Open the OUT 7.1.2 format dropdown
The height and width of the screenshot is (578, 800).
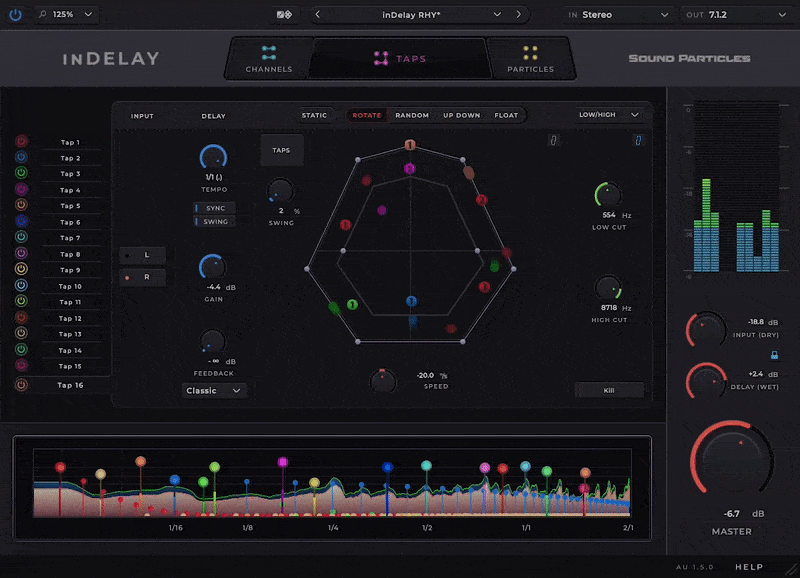(x=735, y=15)
